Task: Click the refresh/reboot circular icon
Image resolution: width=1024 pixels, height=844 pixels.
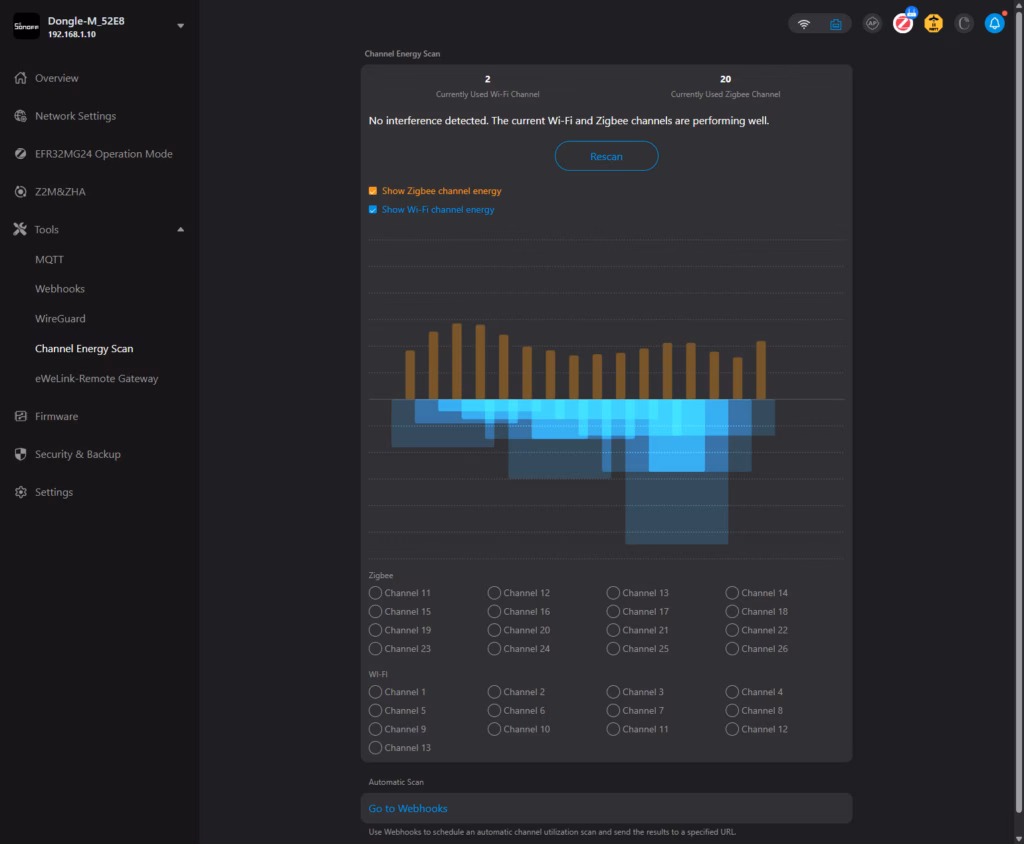Action: [x=964, y=24]
